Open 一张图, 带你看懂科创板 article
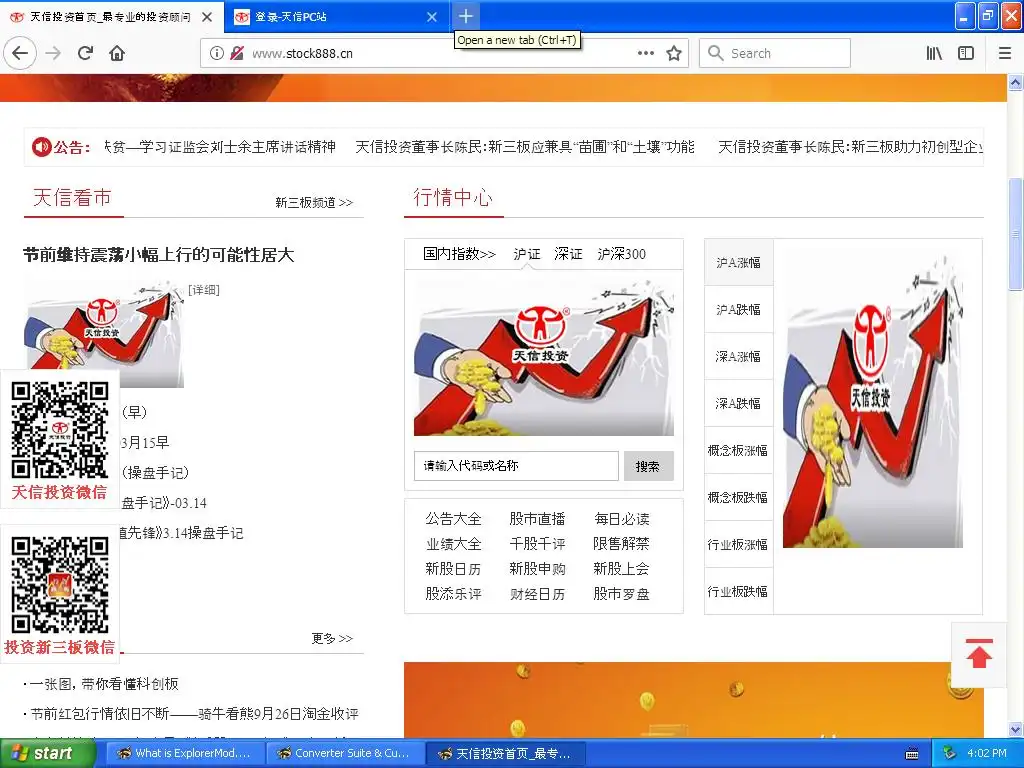 [104, 684]
